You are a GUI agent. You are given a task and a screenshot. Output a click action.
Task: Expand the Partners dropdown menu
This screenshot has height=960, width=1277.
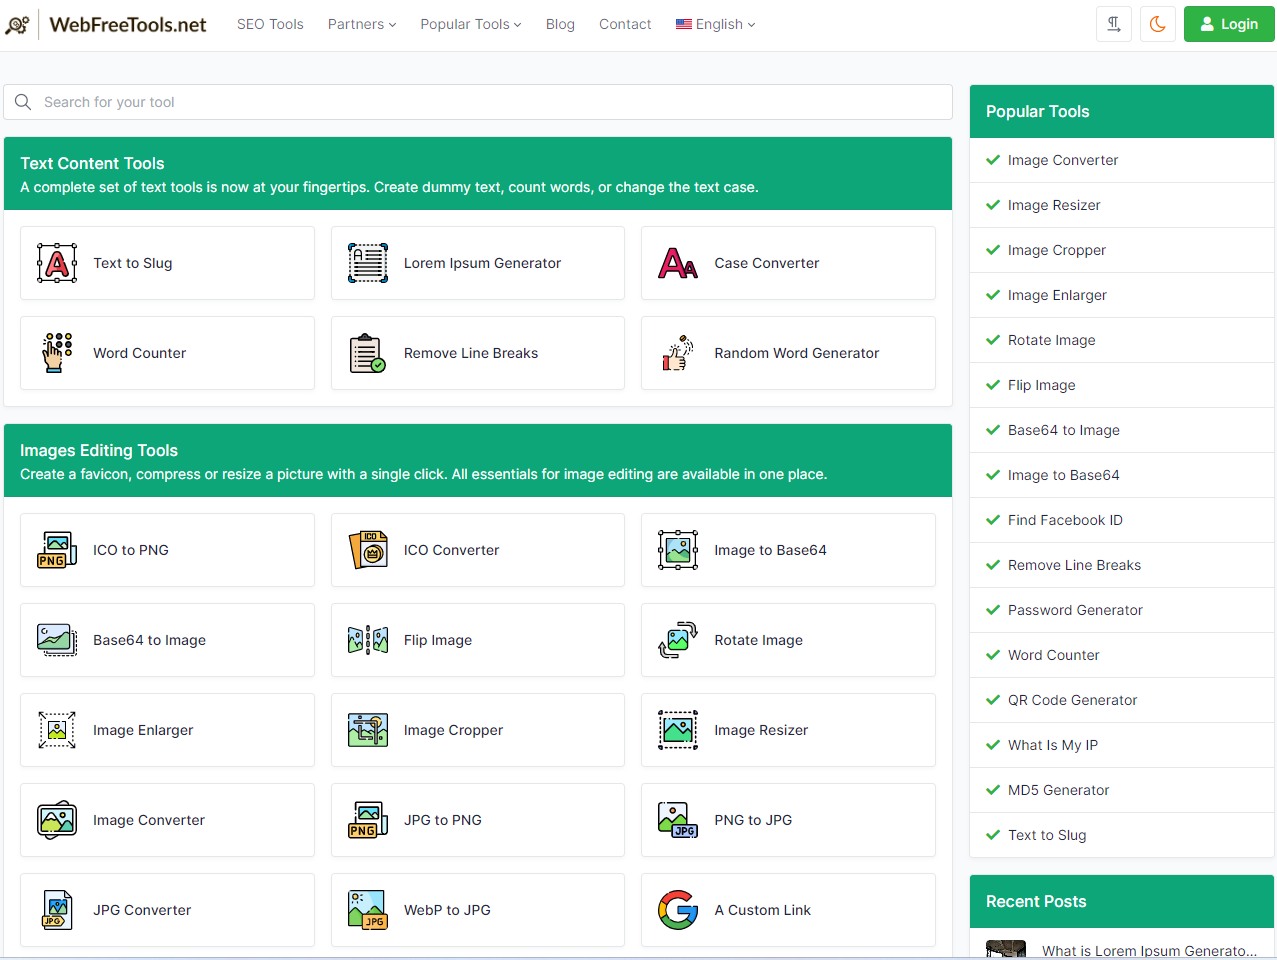(361, 24)
